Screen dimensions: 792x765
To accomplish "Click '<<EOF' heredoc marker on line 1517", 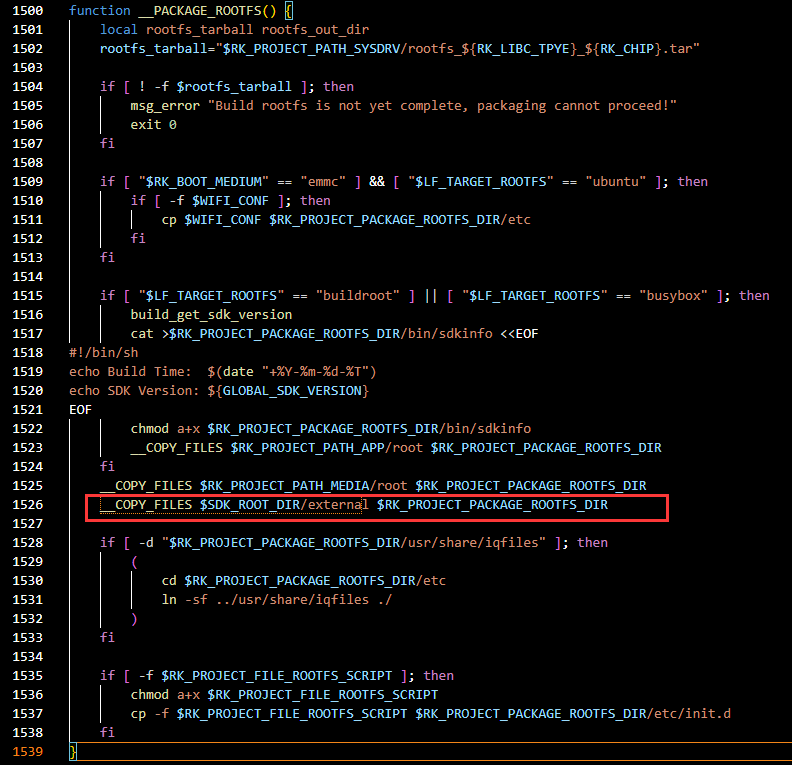I will tap(519, 334).
